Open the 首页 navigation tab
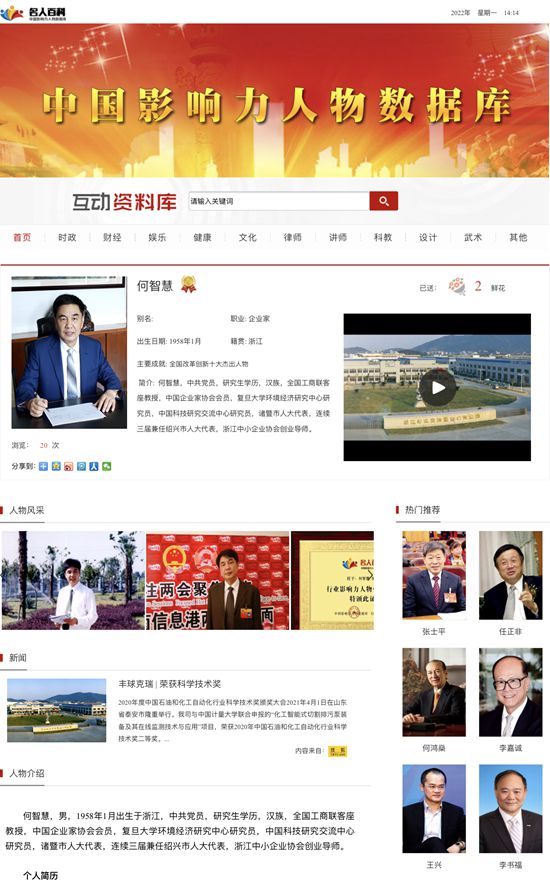Viewport: 550px width, 881px height. click(22, 238)
